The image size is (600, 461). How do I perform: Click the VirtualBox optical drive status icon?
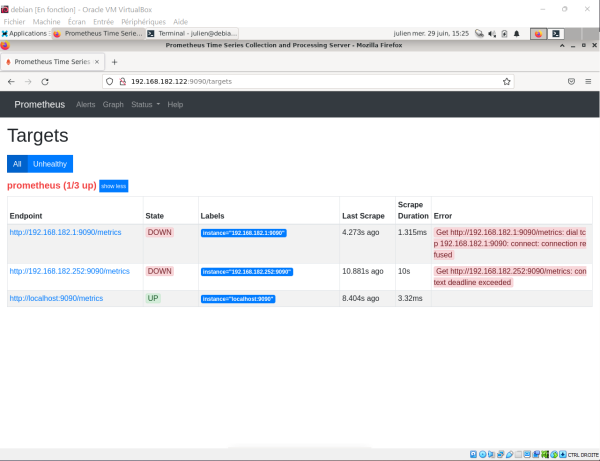(482, 454)
